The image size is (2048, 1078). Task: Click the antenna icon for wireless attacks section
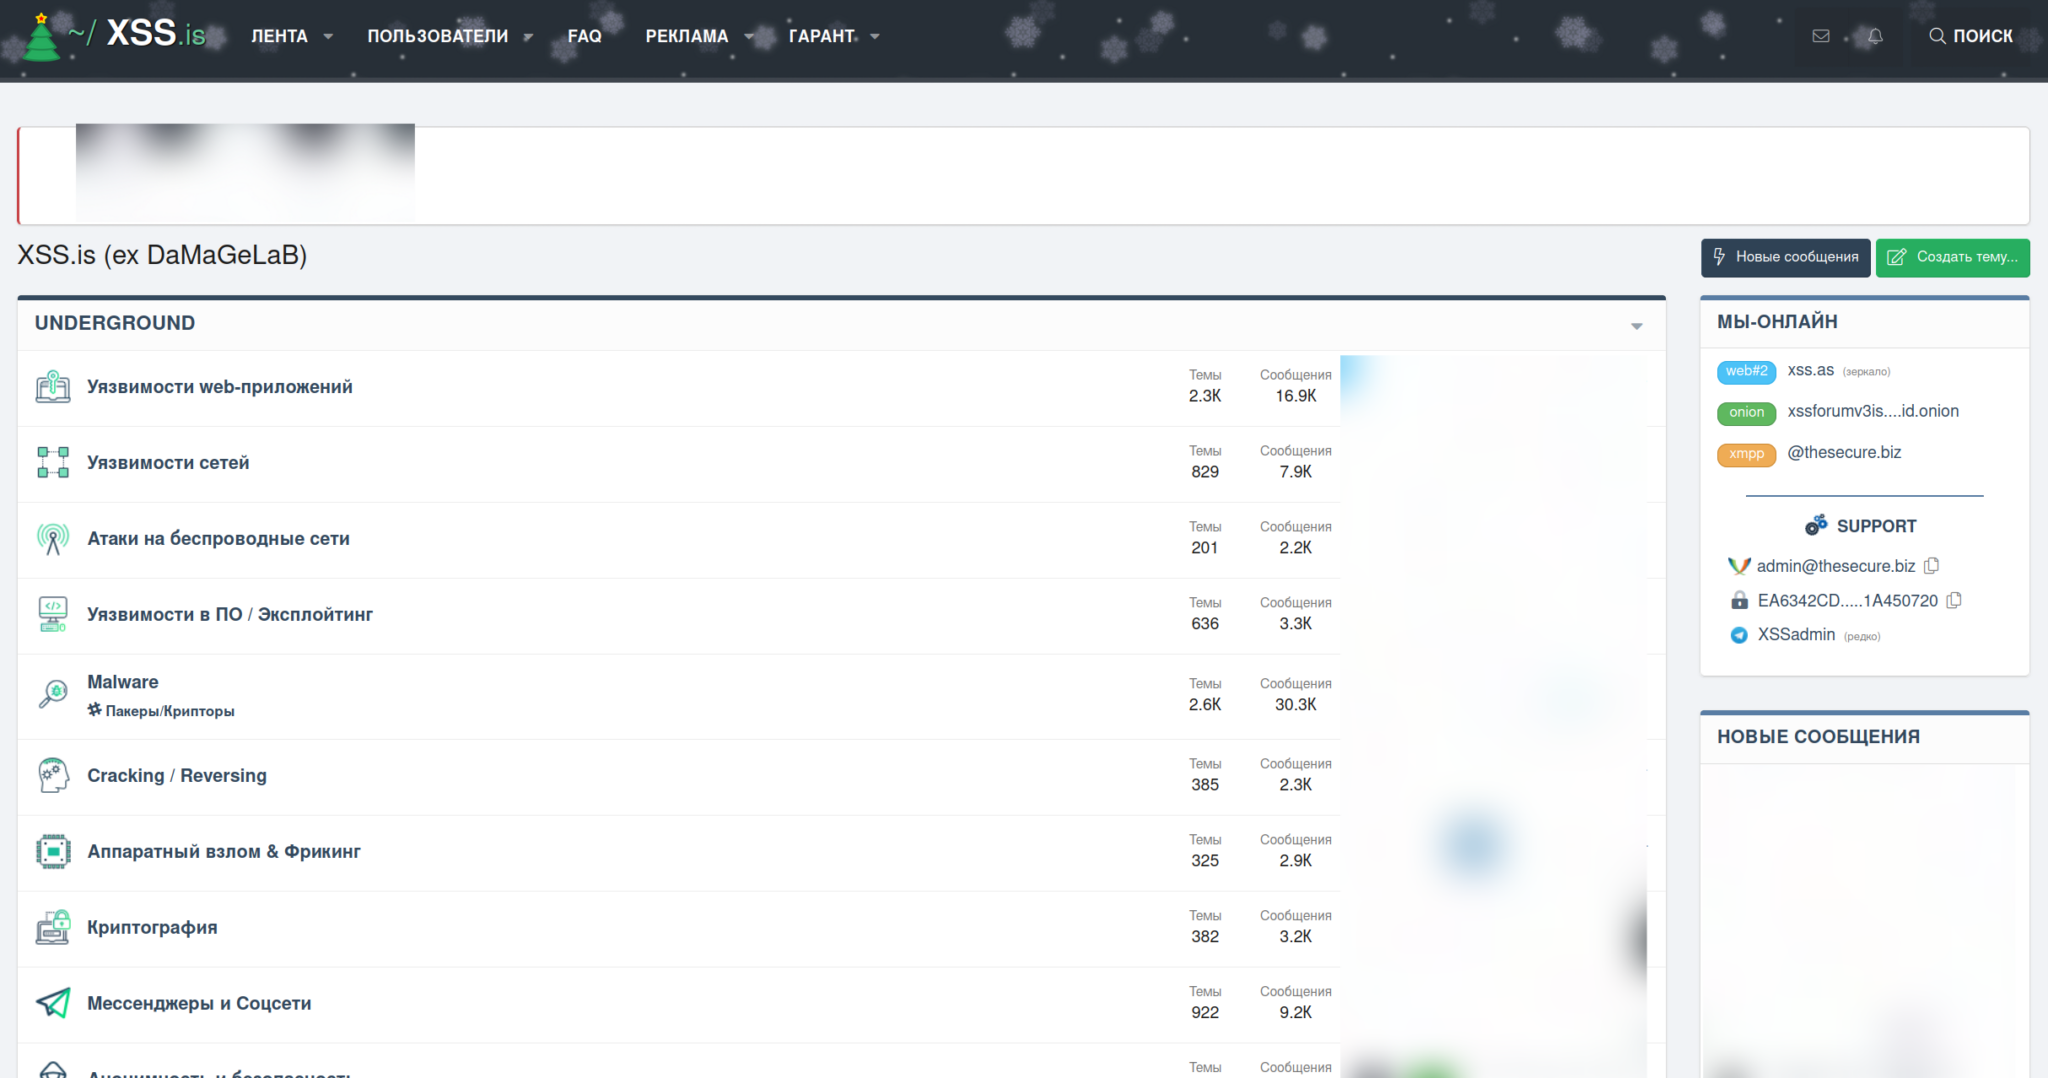point(52,539)
